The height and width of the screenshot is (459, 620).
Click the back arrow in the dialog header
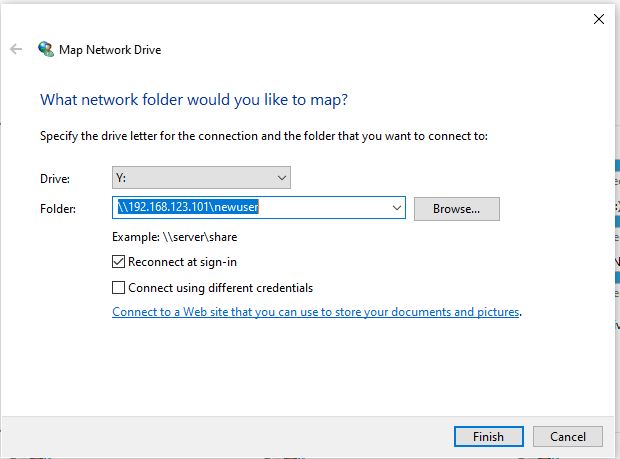pyautogui.click(x=16, y=49)
